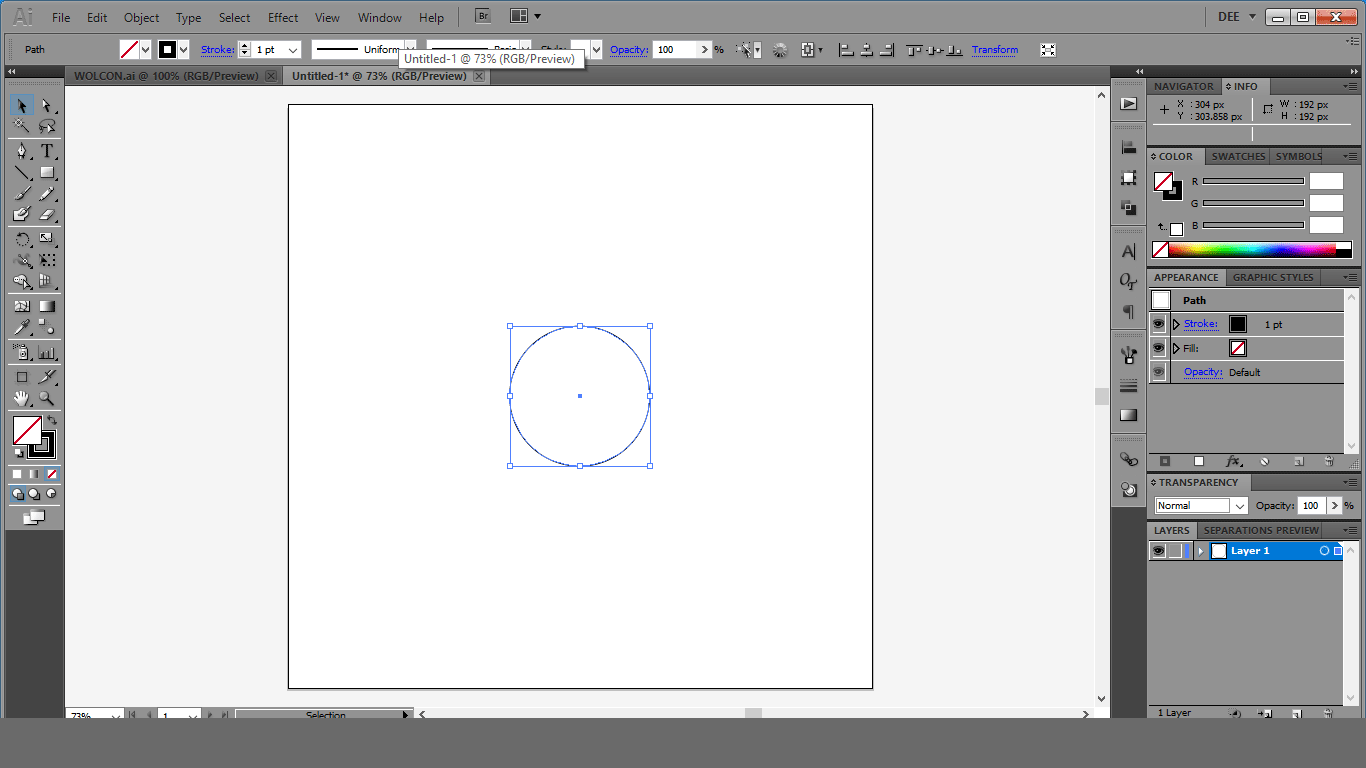
Task: Select the Pen tool
Action: click(21, 151)
